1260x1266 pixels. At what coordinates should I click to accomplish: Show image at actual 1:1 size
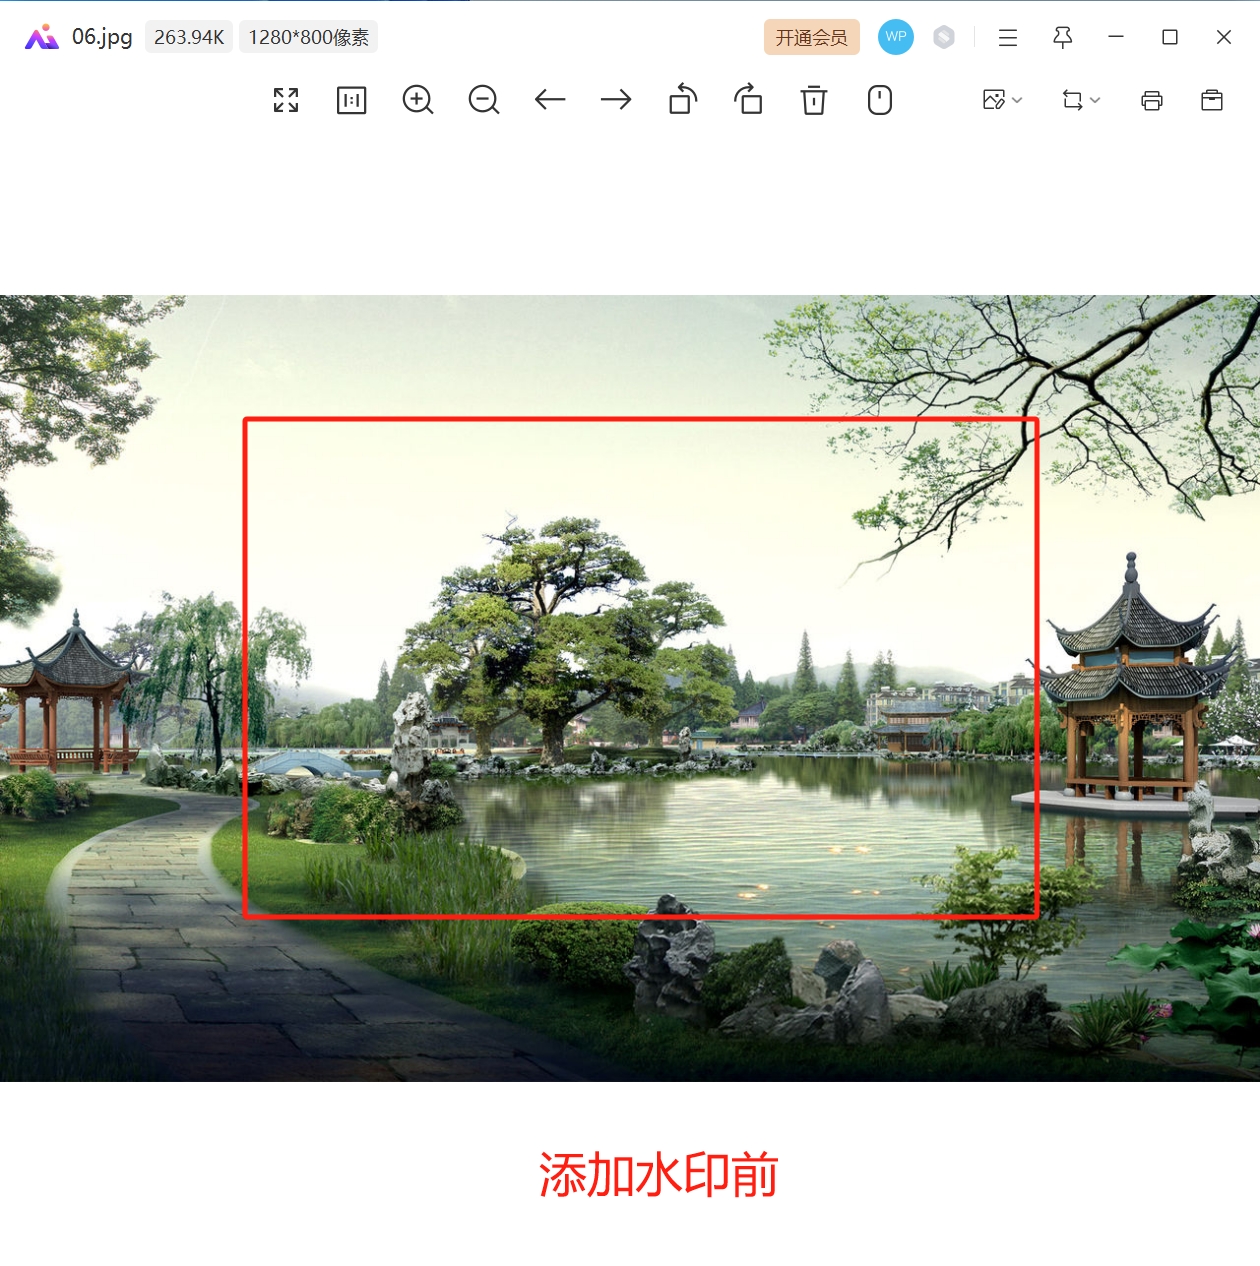352,100
